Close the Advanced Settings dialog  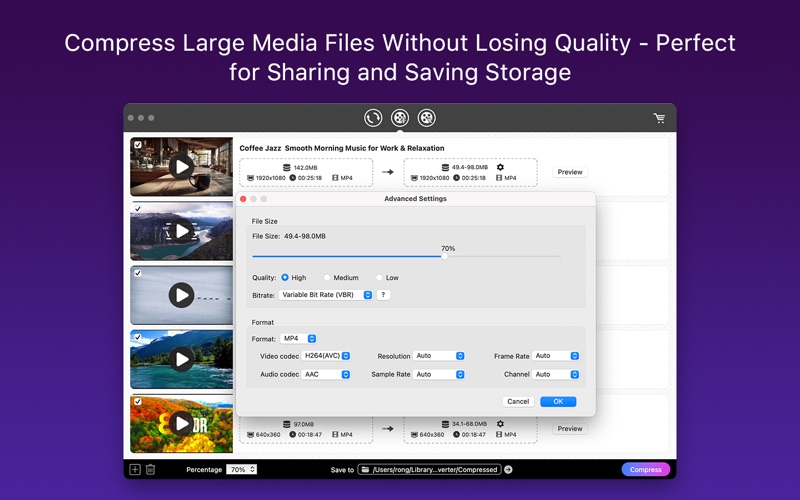click(x=243, y=199)
